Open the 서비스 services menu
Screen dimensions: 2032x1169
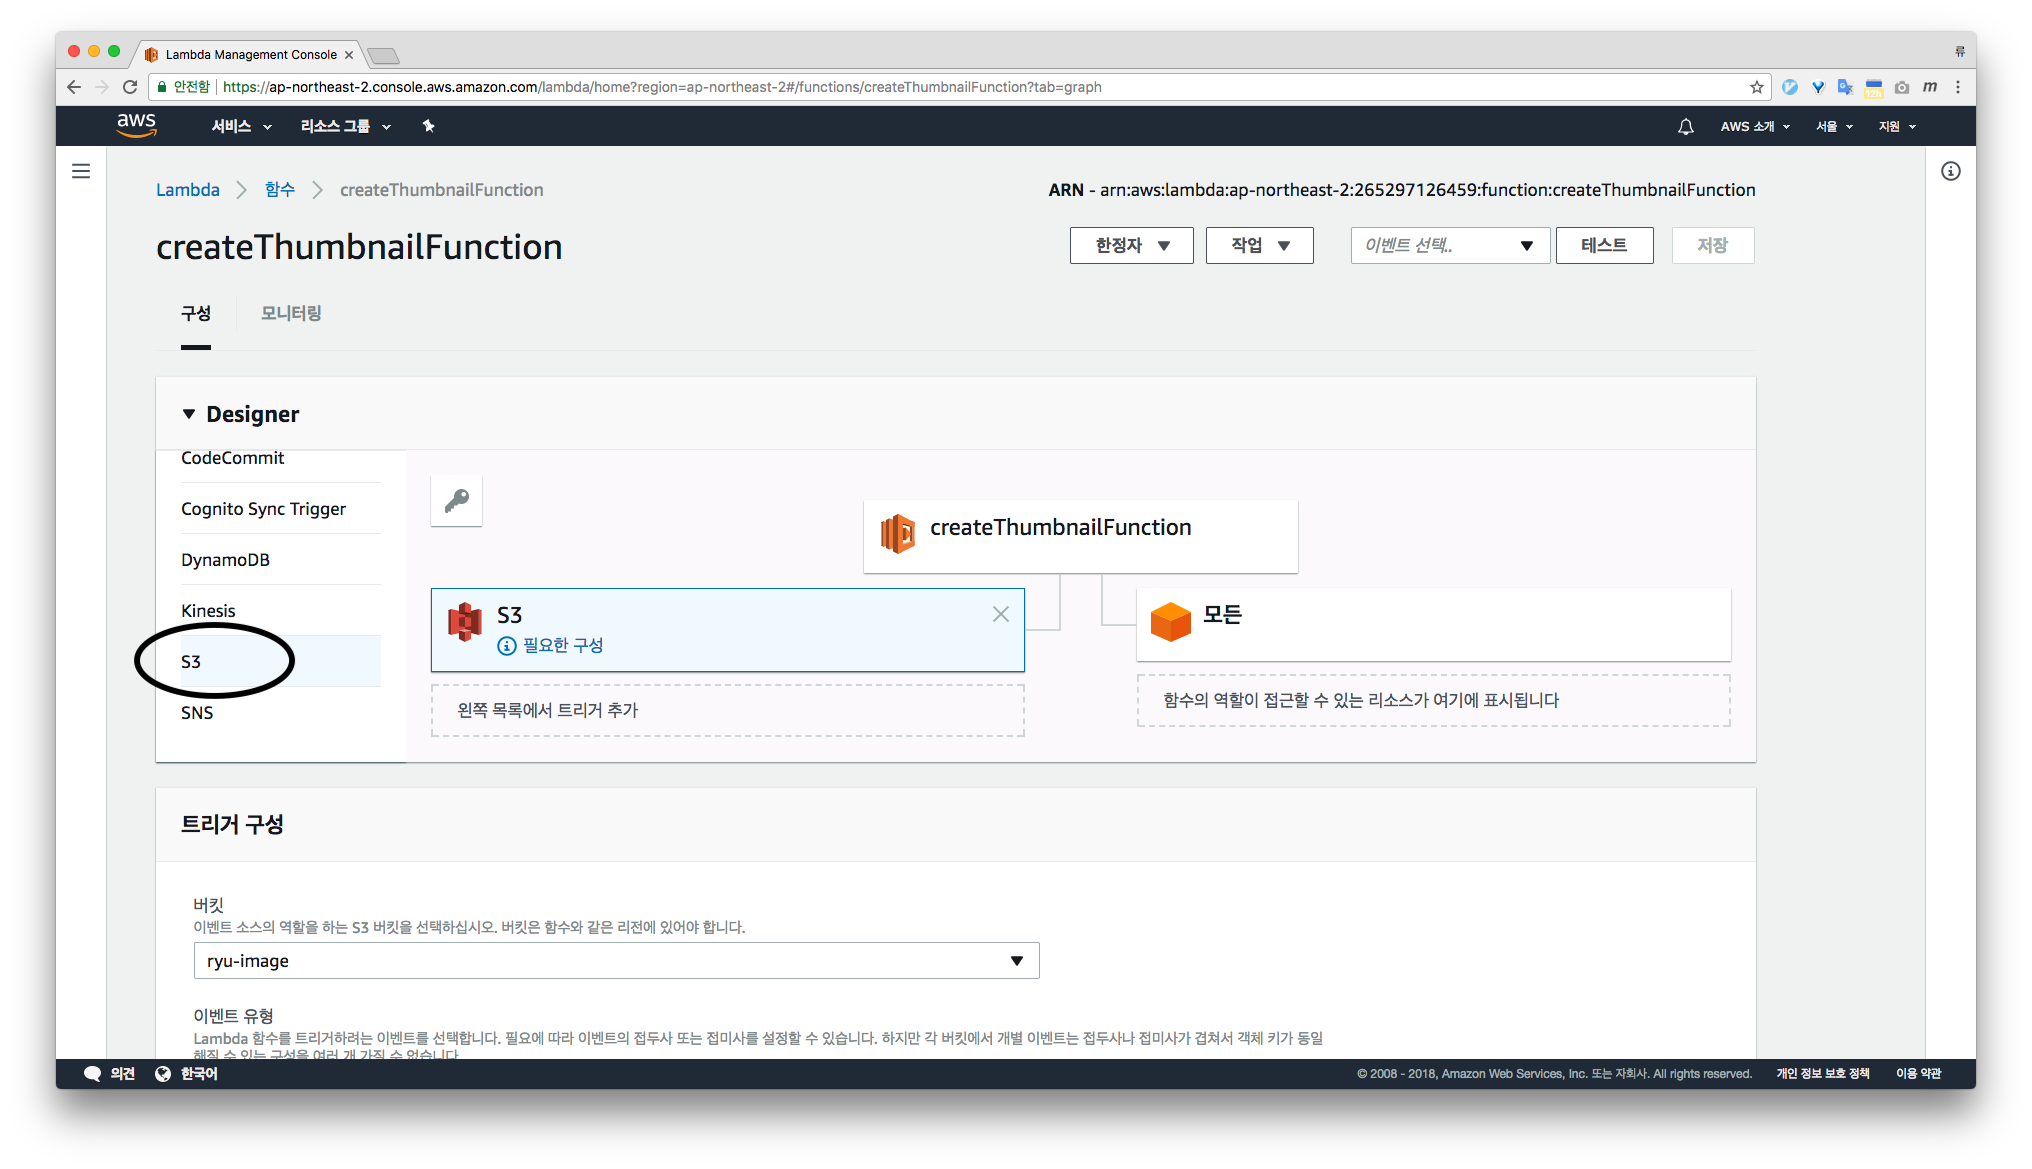(x=241, y=127)
